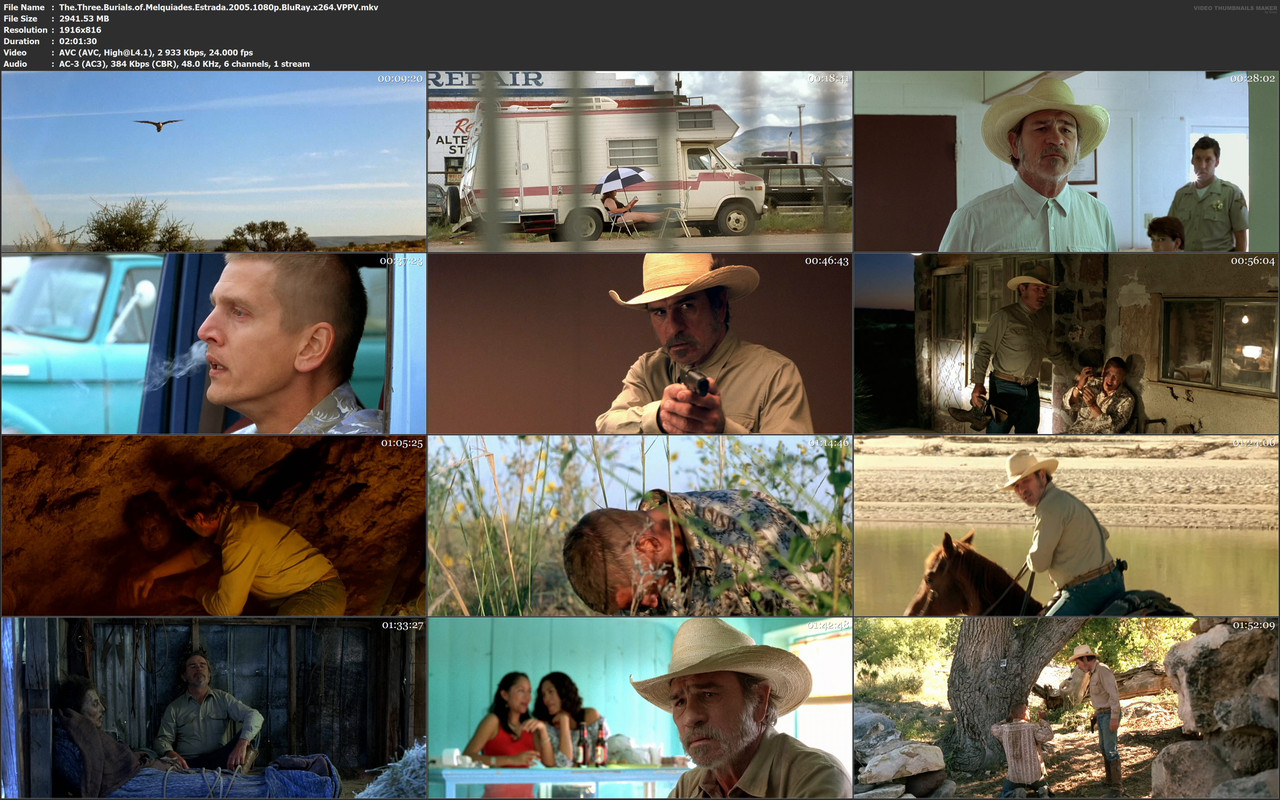Click the thumbnail of the cowboy beside the deputy in uniform
Viewport: 1280px width, 800px height.
pyautogui.click(x=1066, y=161)
